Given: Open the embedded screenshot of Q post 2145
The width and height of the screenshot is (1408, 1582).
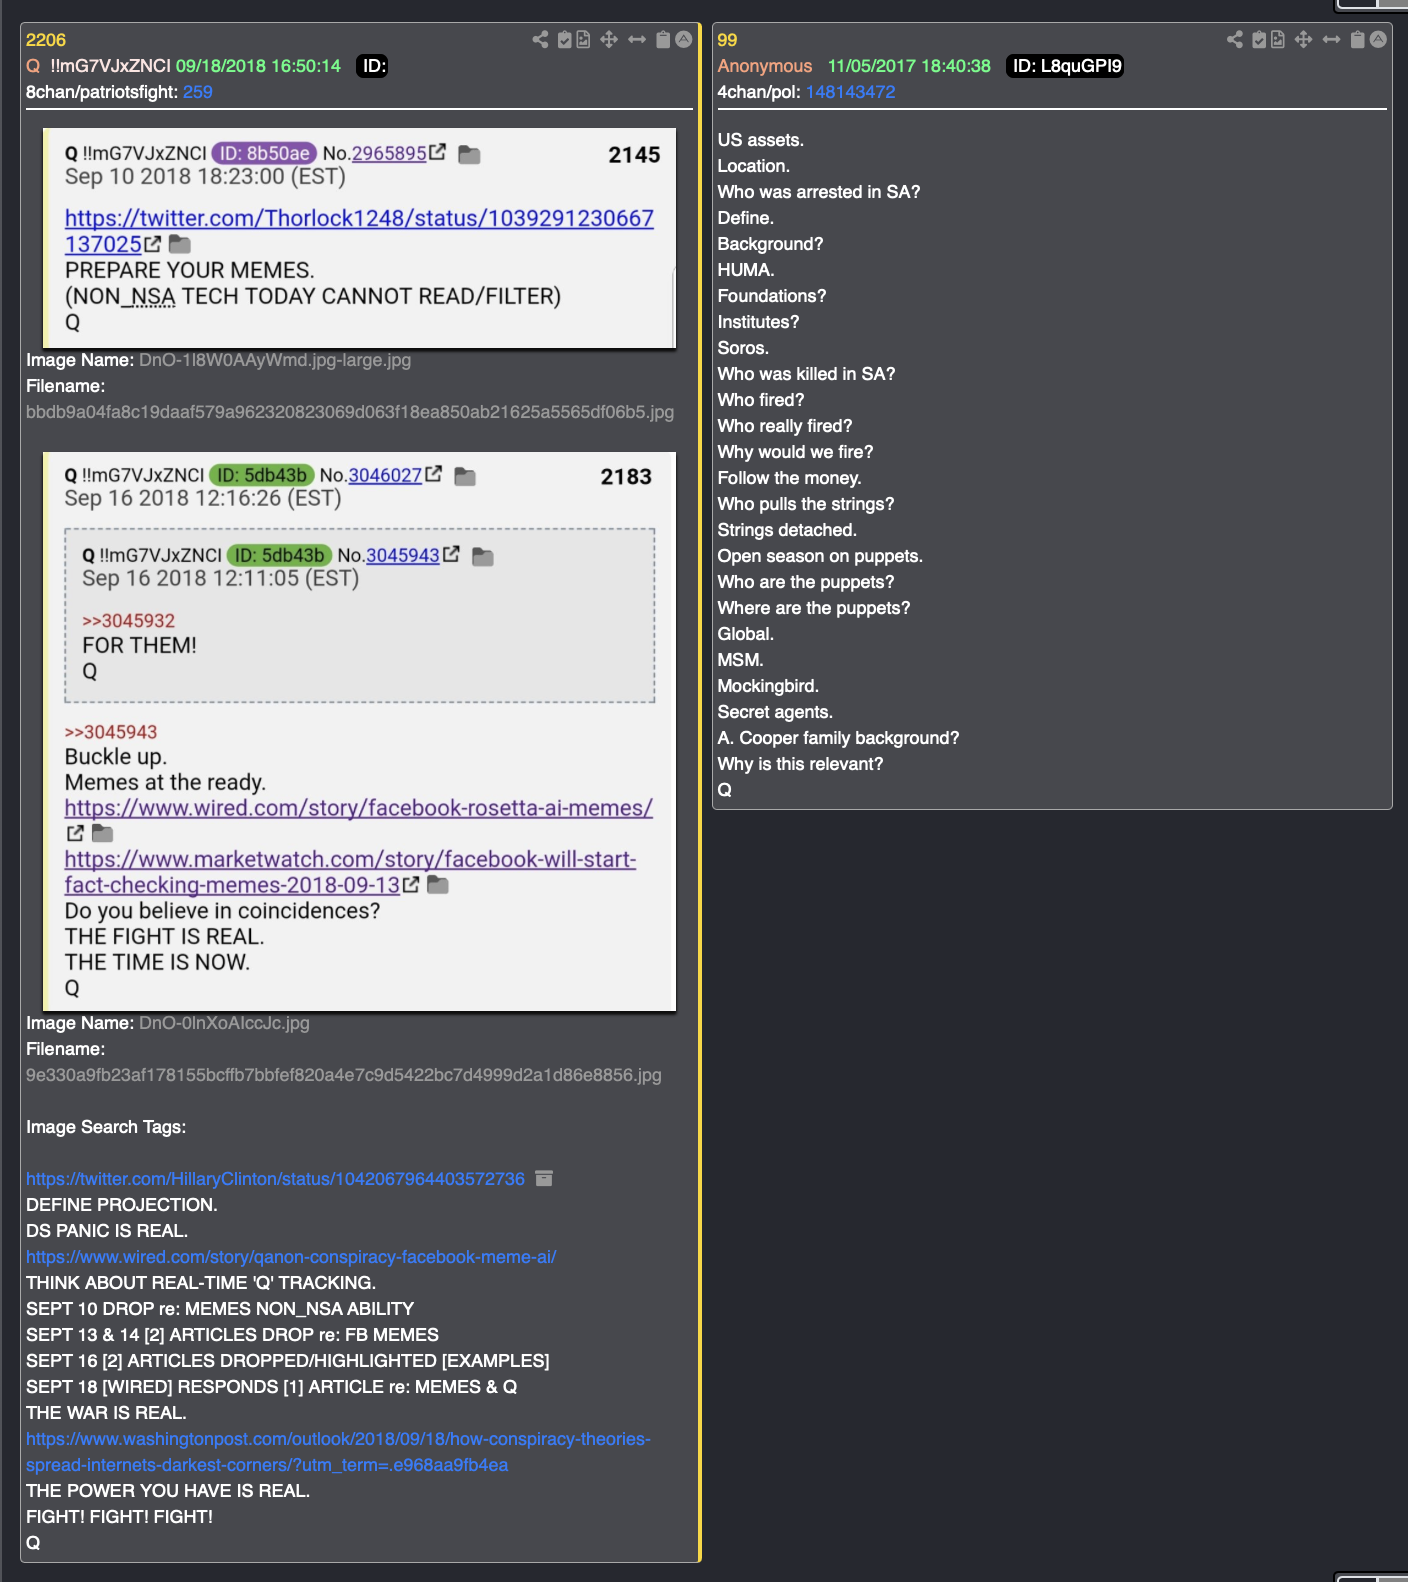Looking at the screenshot, I should coord(360,238).
